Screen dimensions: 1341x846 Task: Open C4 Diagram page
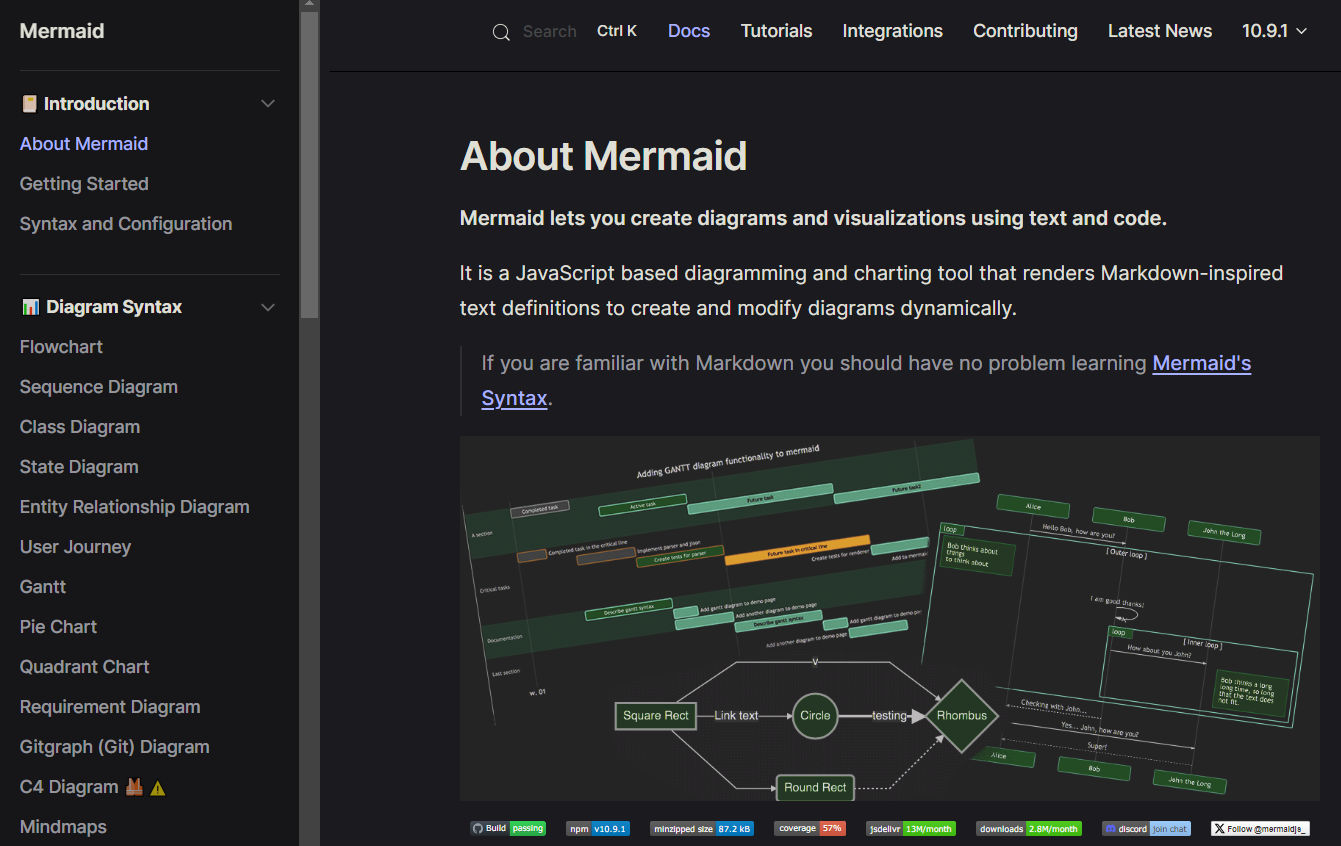tap(92, 787)
